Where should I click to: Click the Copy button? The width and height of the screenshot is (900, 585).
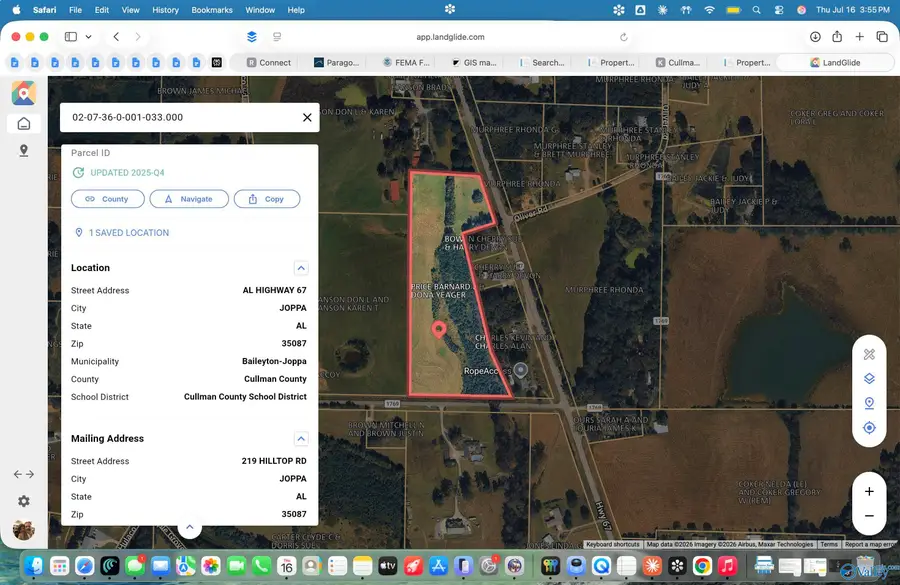(267, 199)
